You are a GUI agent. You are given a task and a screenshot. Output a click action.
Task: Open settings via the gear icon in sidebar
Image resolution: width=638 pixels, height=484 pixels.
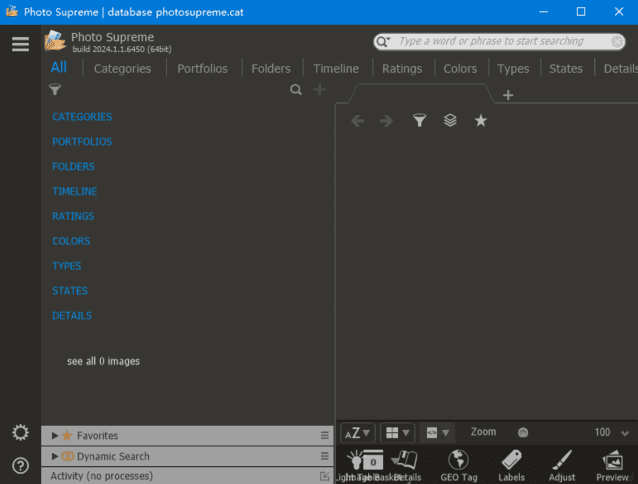20,432
